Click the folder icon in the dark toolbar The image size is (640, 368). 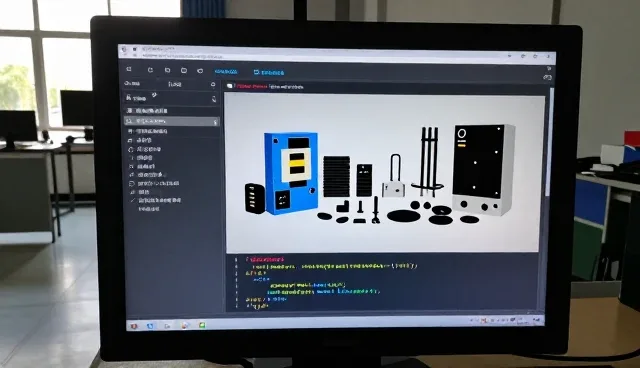pos(184,71)
